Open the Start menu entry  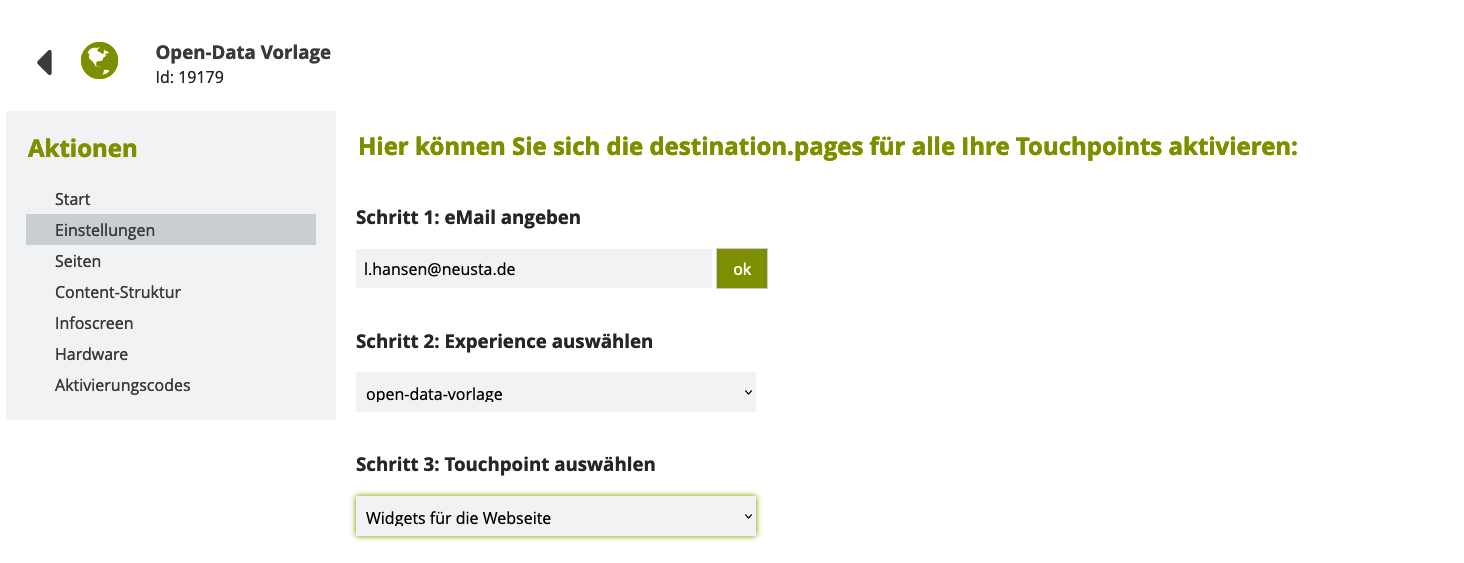[171, 199]
